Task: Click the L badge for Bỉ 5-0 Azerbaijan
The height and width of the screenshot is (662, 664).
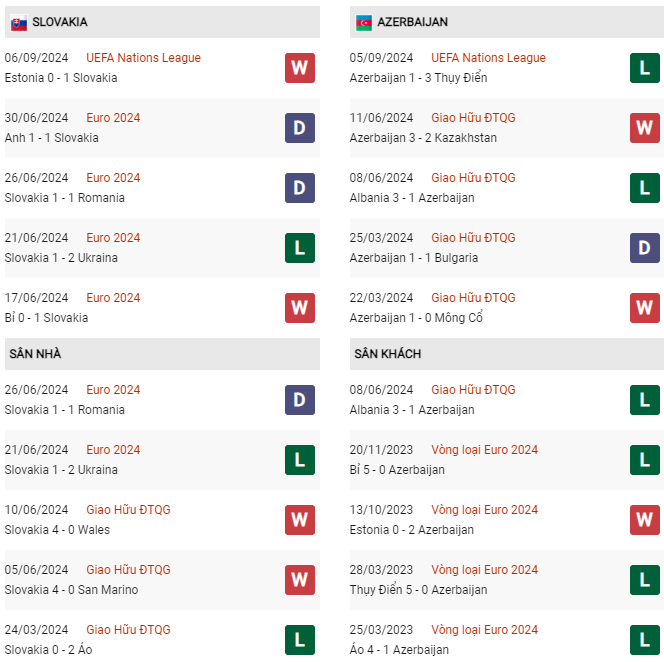Action: click(x=645, y=460)
